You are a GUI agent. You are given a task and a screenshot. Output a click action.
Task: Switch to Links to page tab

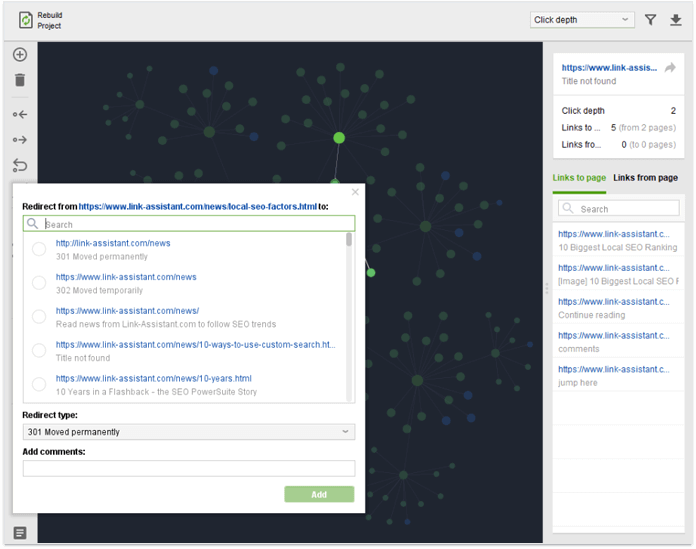(579, 178)
